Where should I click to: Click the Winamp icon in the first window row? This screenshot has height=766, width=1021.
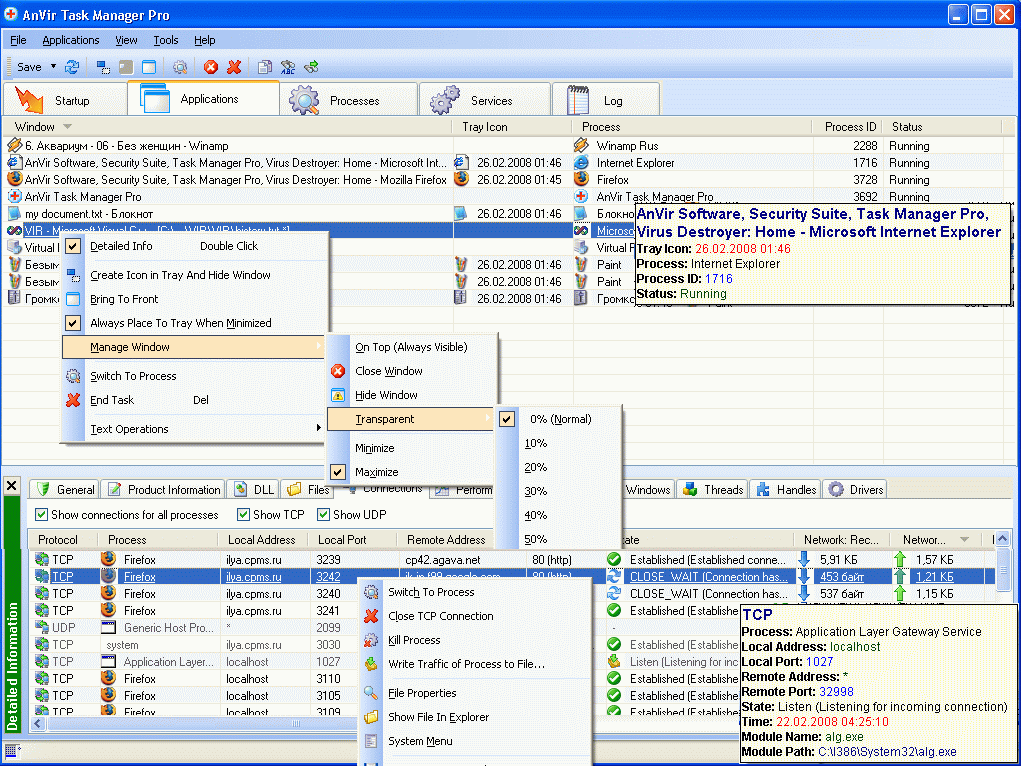pos(14,145)
